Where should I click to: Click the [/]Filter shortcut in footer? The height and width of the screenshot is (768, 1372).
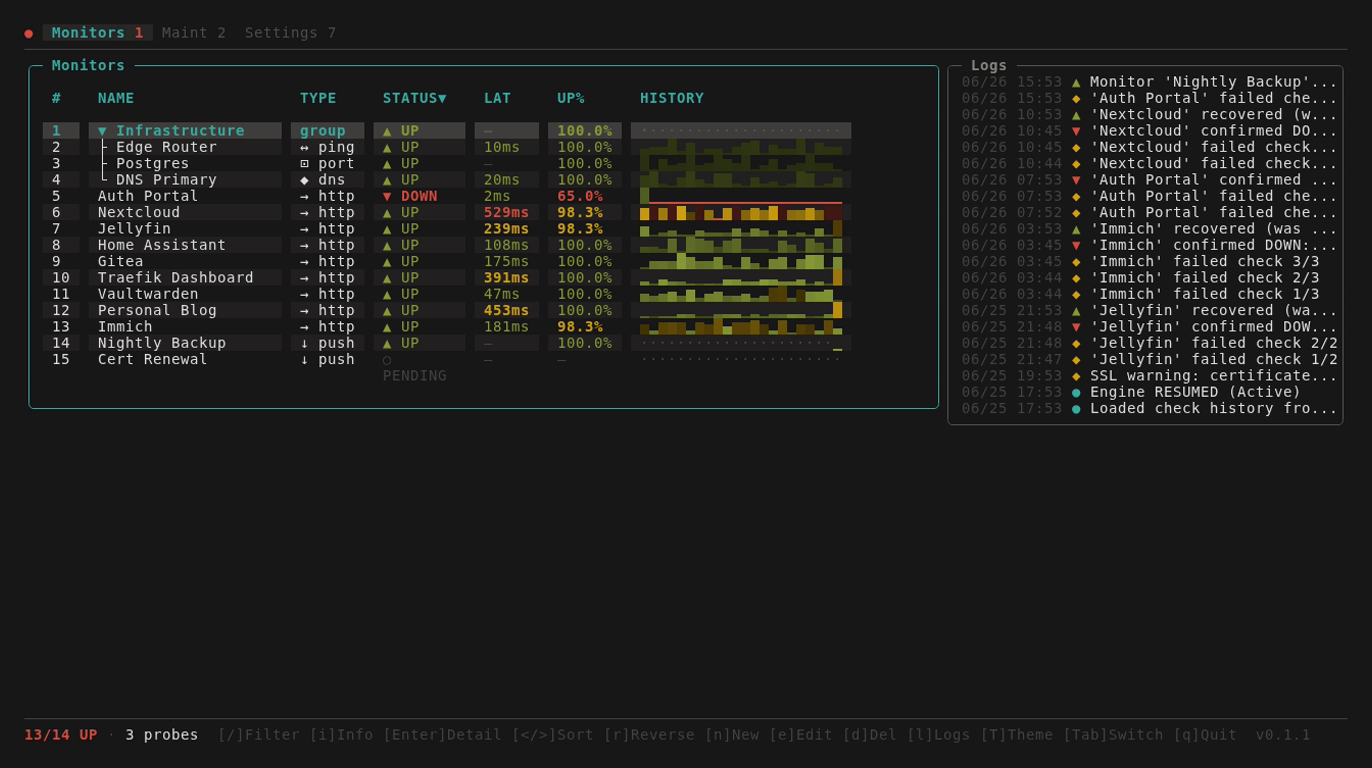coord(258,735)
